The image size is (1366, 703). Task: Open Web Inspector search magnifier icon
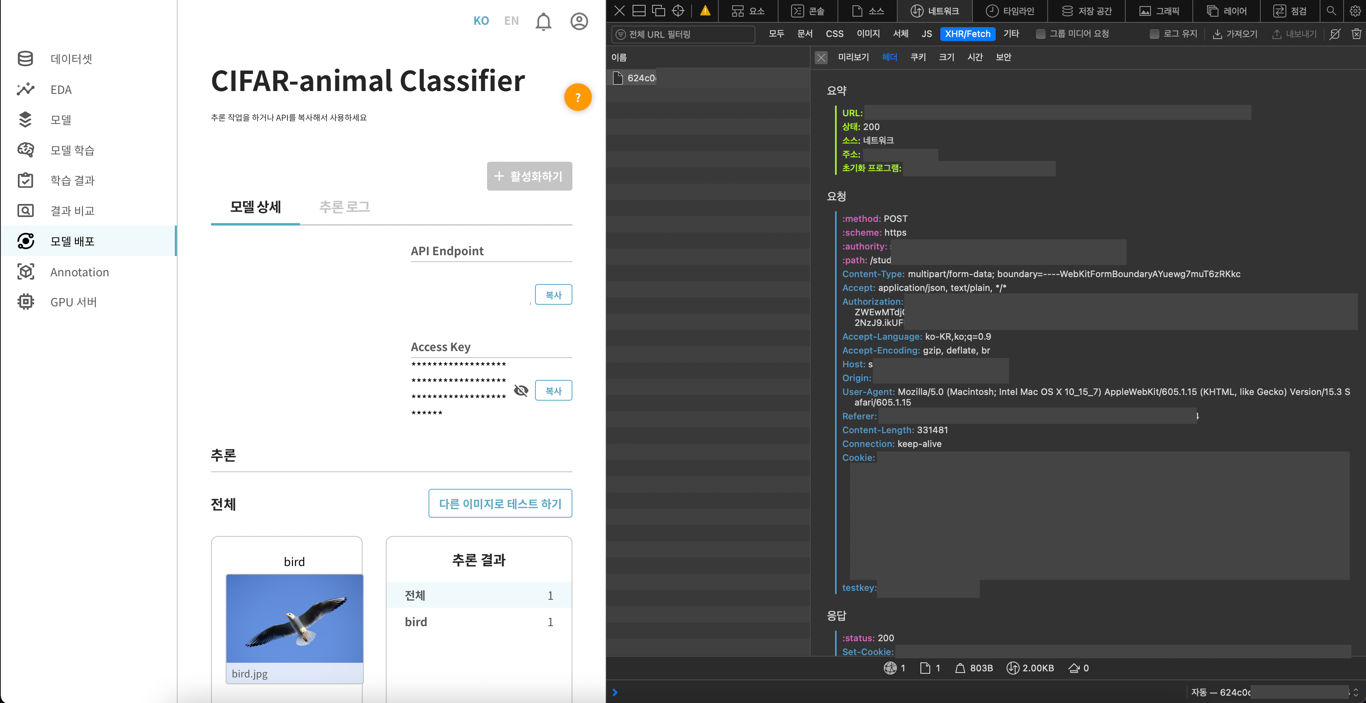[1331, 10]
